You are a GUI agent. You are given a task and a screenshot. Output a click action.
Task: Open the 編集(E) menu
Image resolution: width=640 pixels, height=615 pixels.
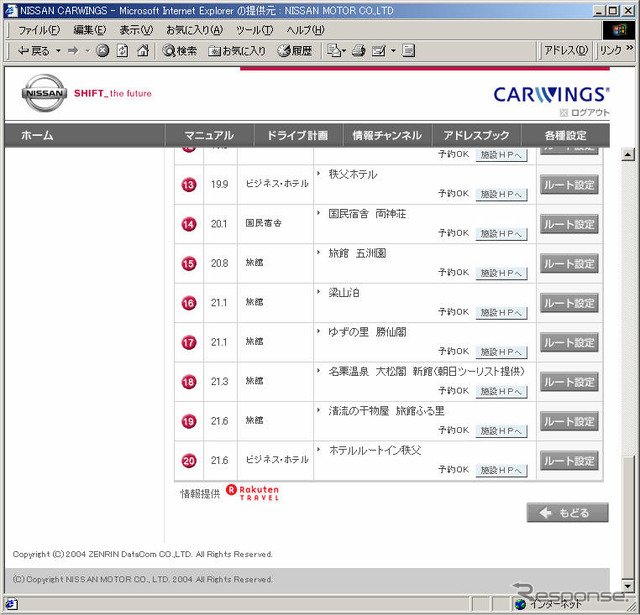(x=89, y=30)
